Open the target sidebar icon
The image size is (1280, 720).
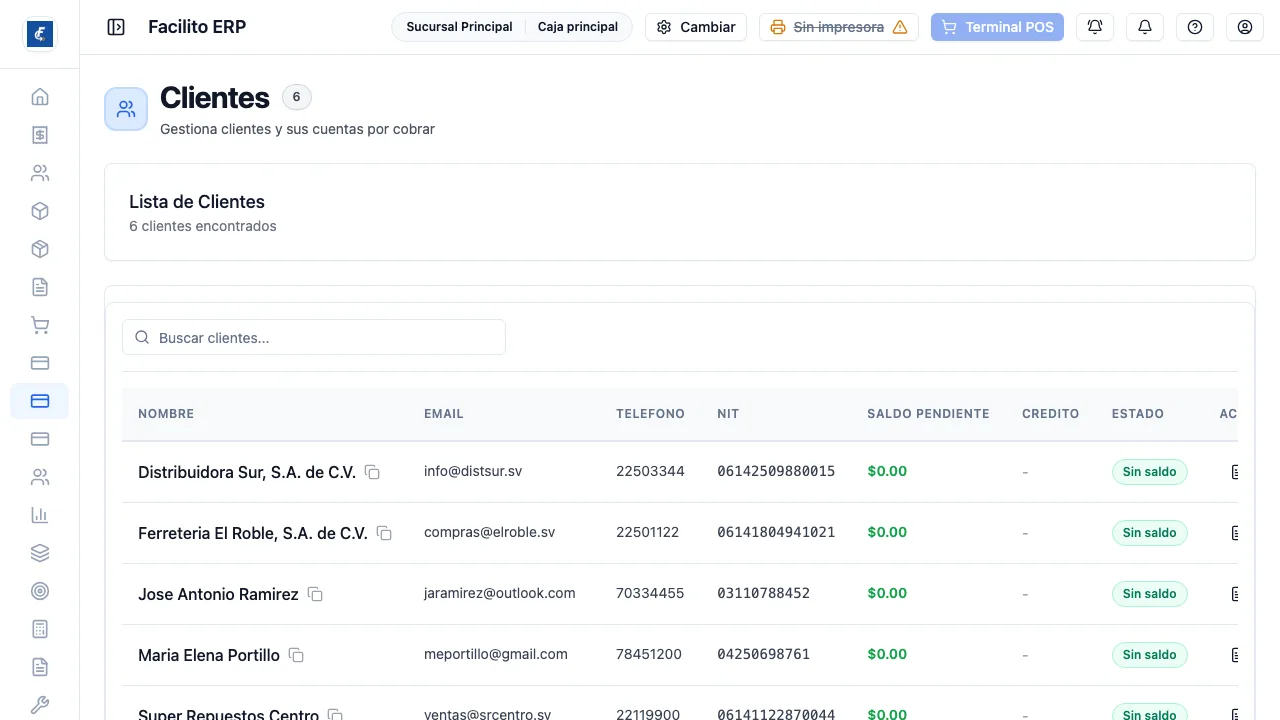tap(40, 591)
